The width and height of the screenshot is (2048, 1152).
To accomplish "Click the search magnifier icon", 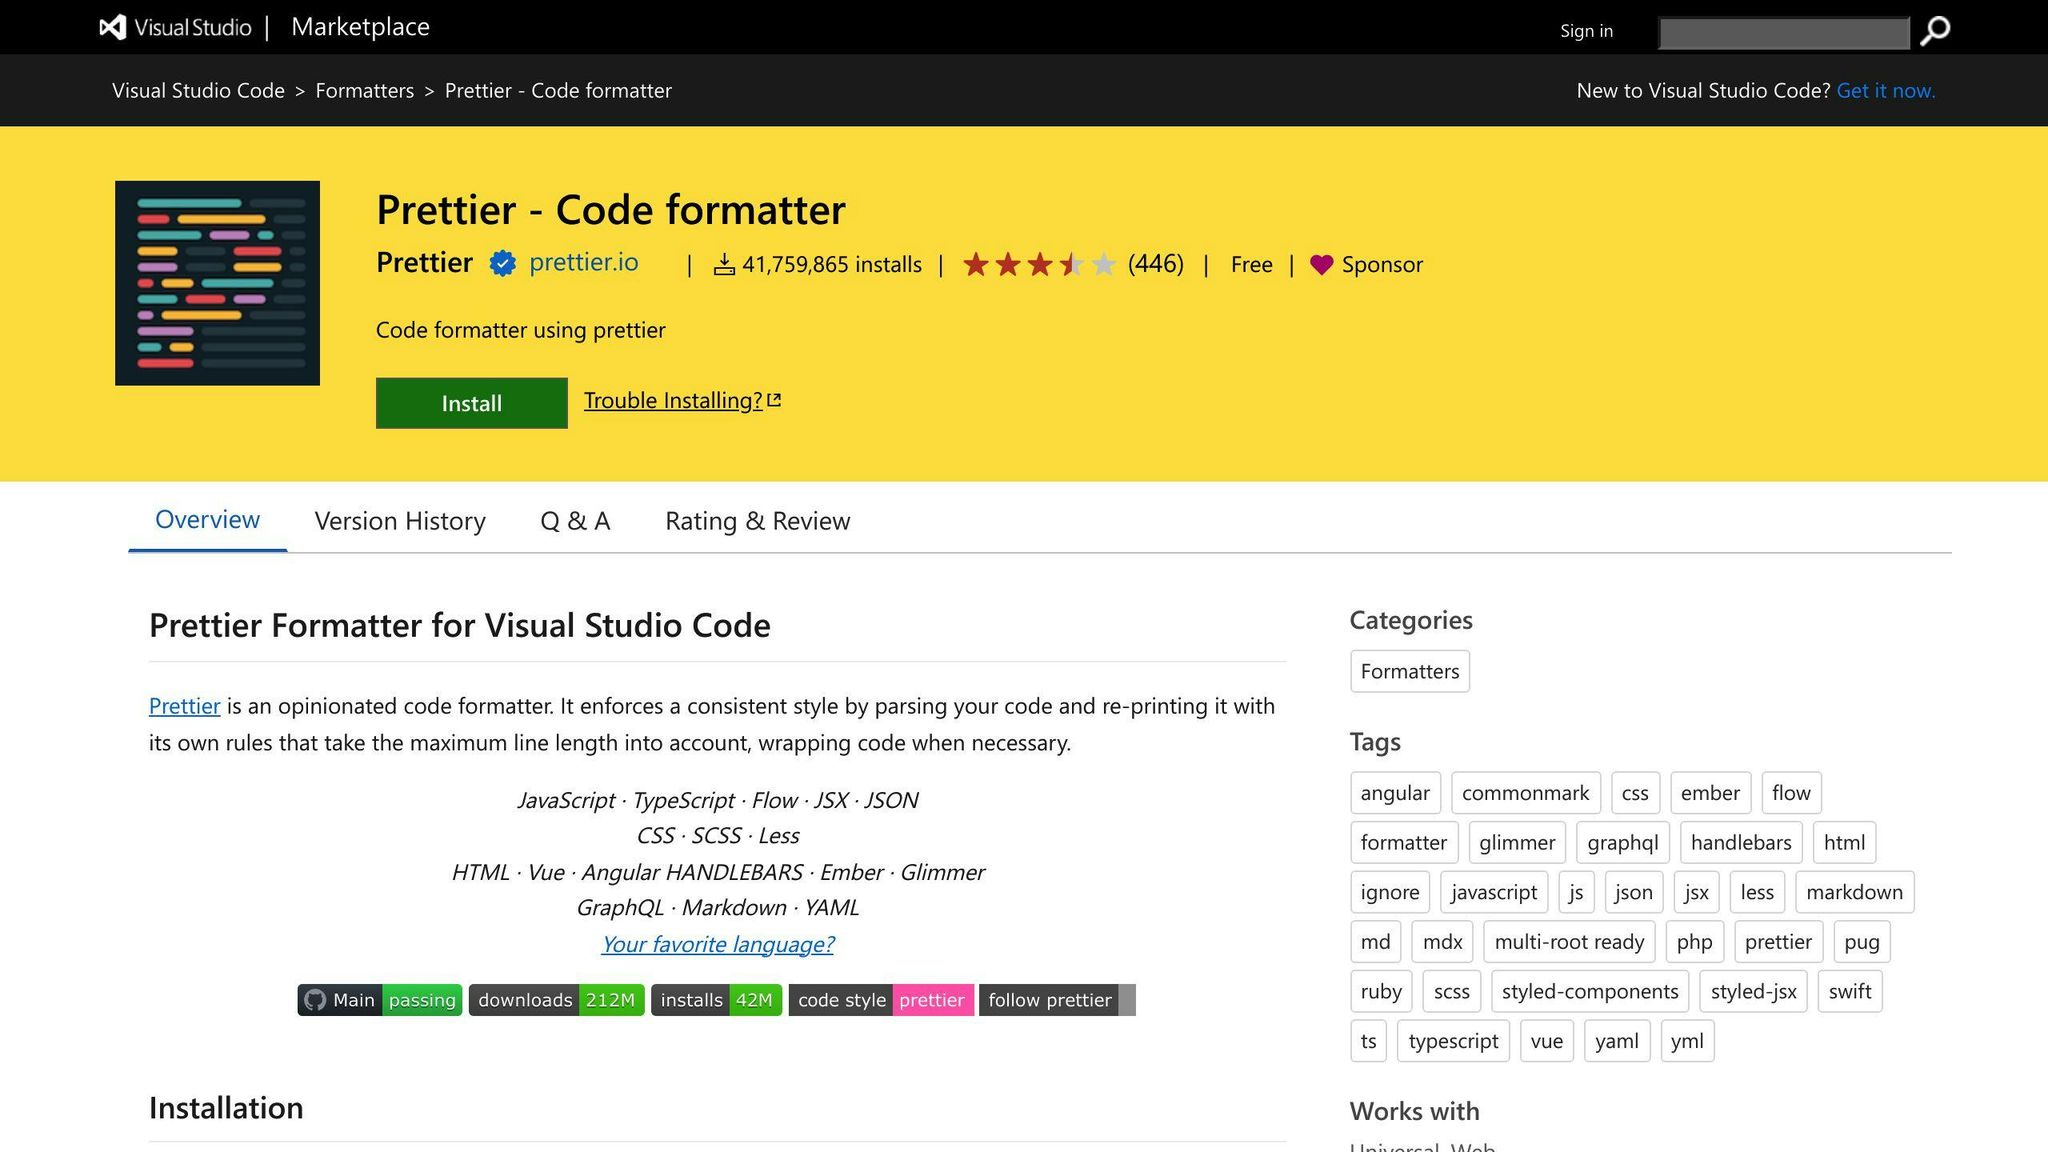I will 1934,31.
